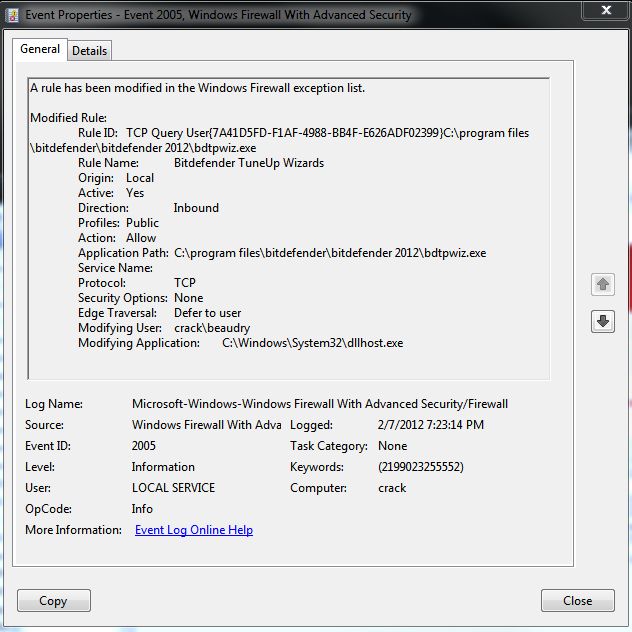Click the Active Yes value
Viewport: 632px width, 632px height.
[135, 193]
